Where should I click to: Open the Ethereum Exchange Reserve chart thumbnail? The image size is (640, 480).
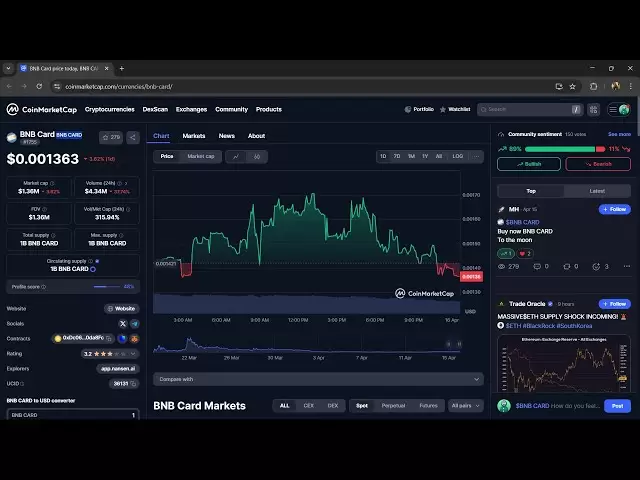564,363
